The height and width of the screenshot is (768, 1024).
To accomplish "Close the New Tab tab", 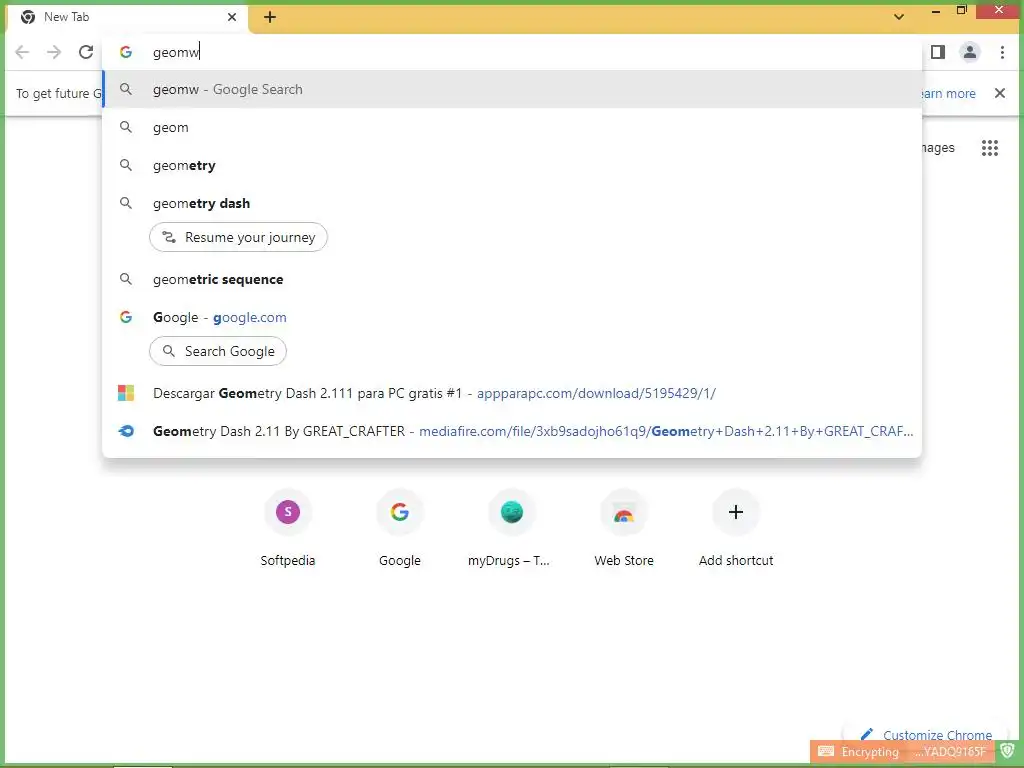I will (232, 17).
